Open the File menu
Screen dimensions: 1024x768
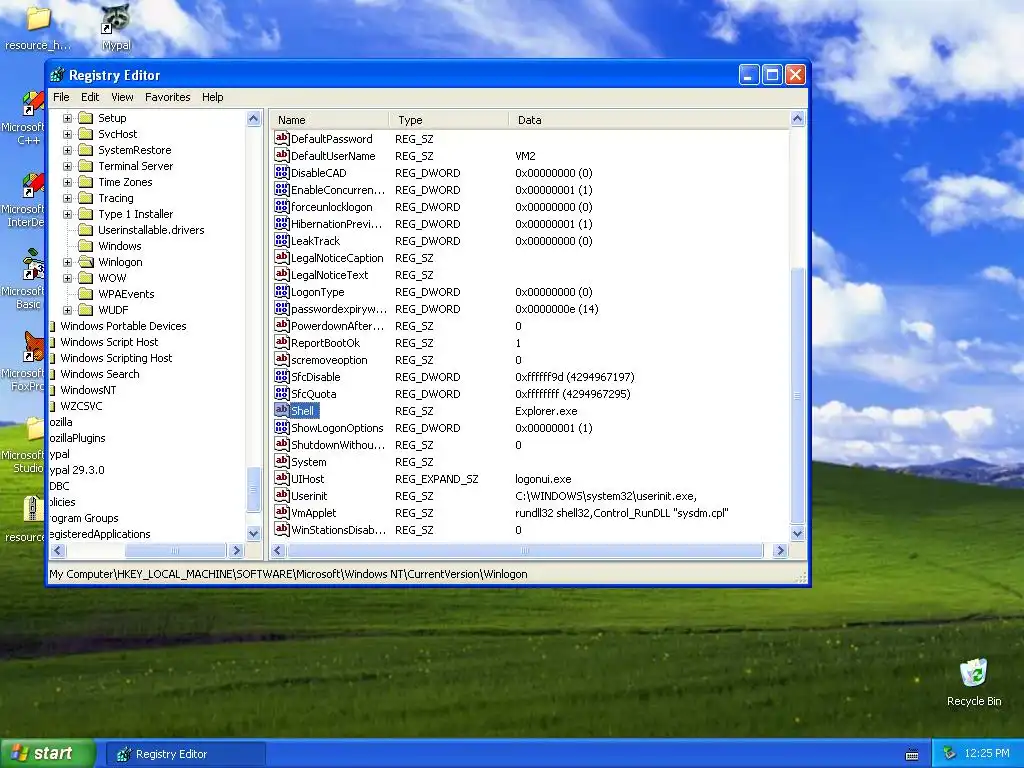pos(61,97)
